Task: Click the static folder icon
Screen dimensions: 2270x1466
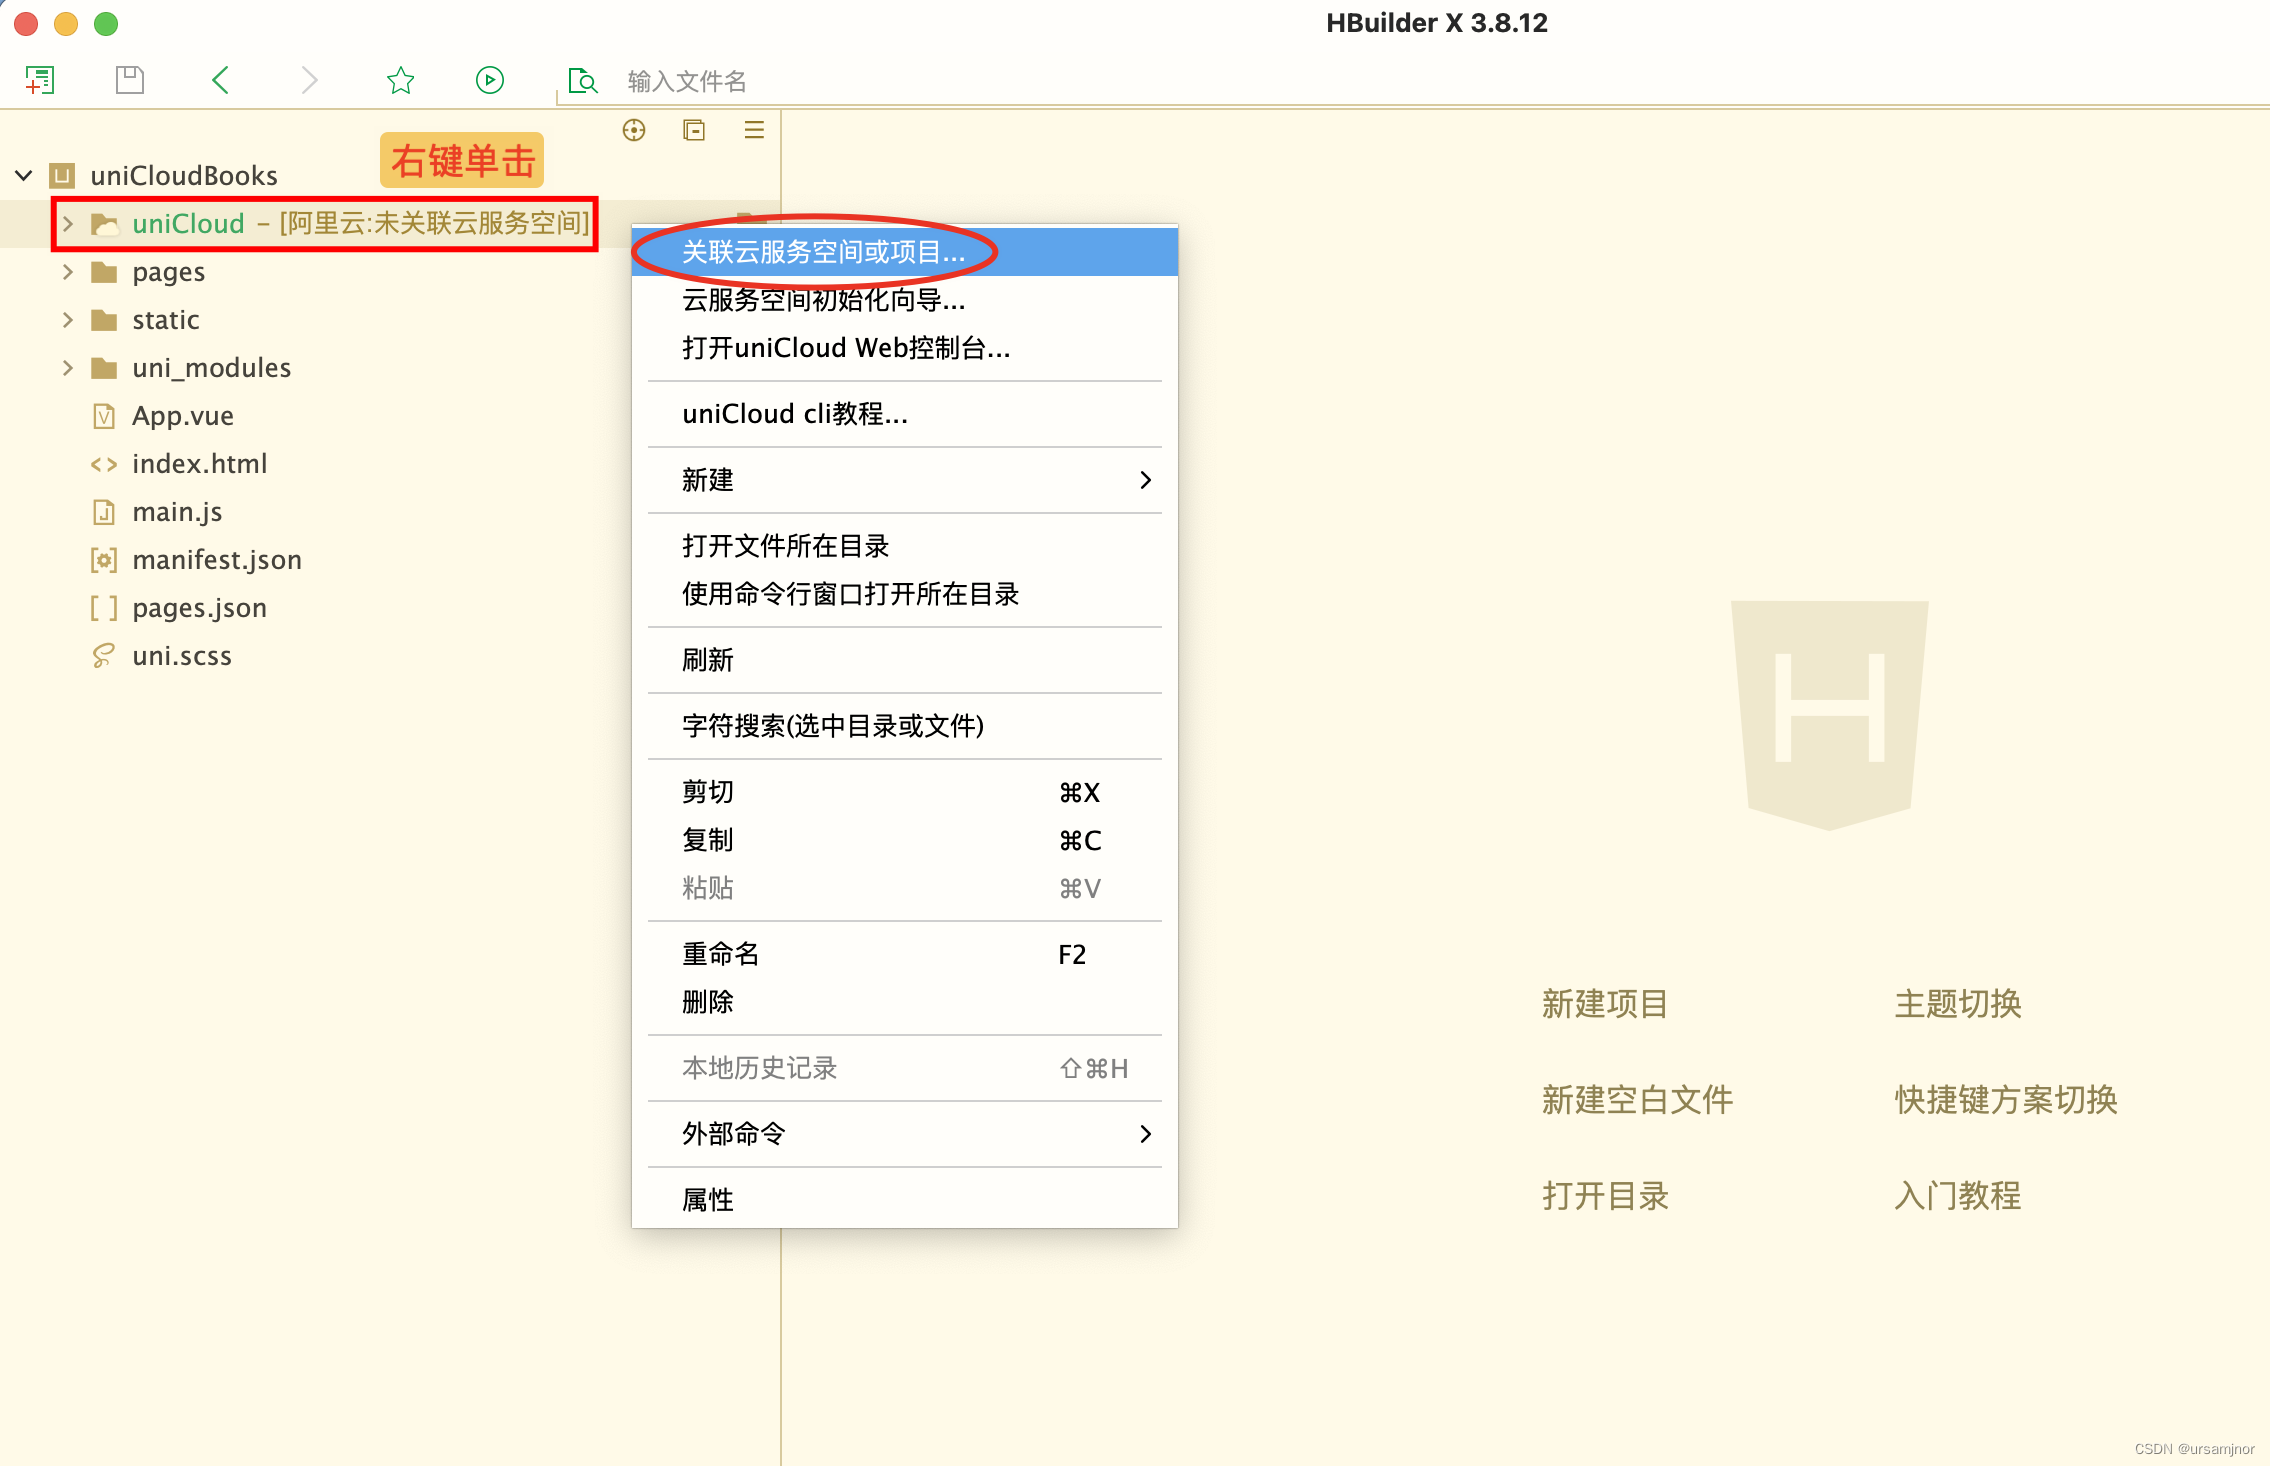Action: click(104, 319)
